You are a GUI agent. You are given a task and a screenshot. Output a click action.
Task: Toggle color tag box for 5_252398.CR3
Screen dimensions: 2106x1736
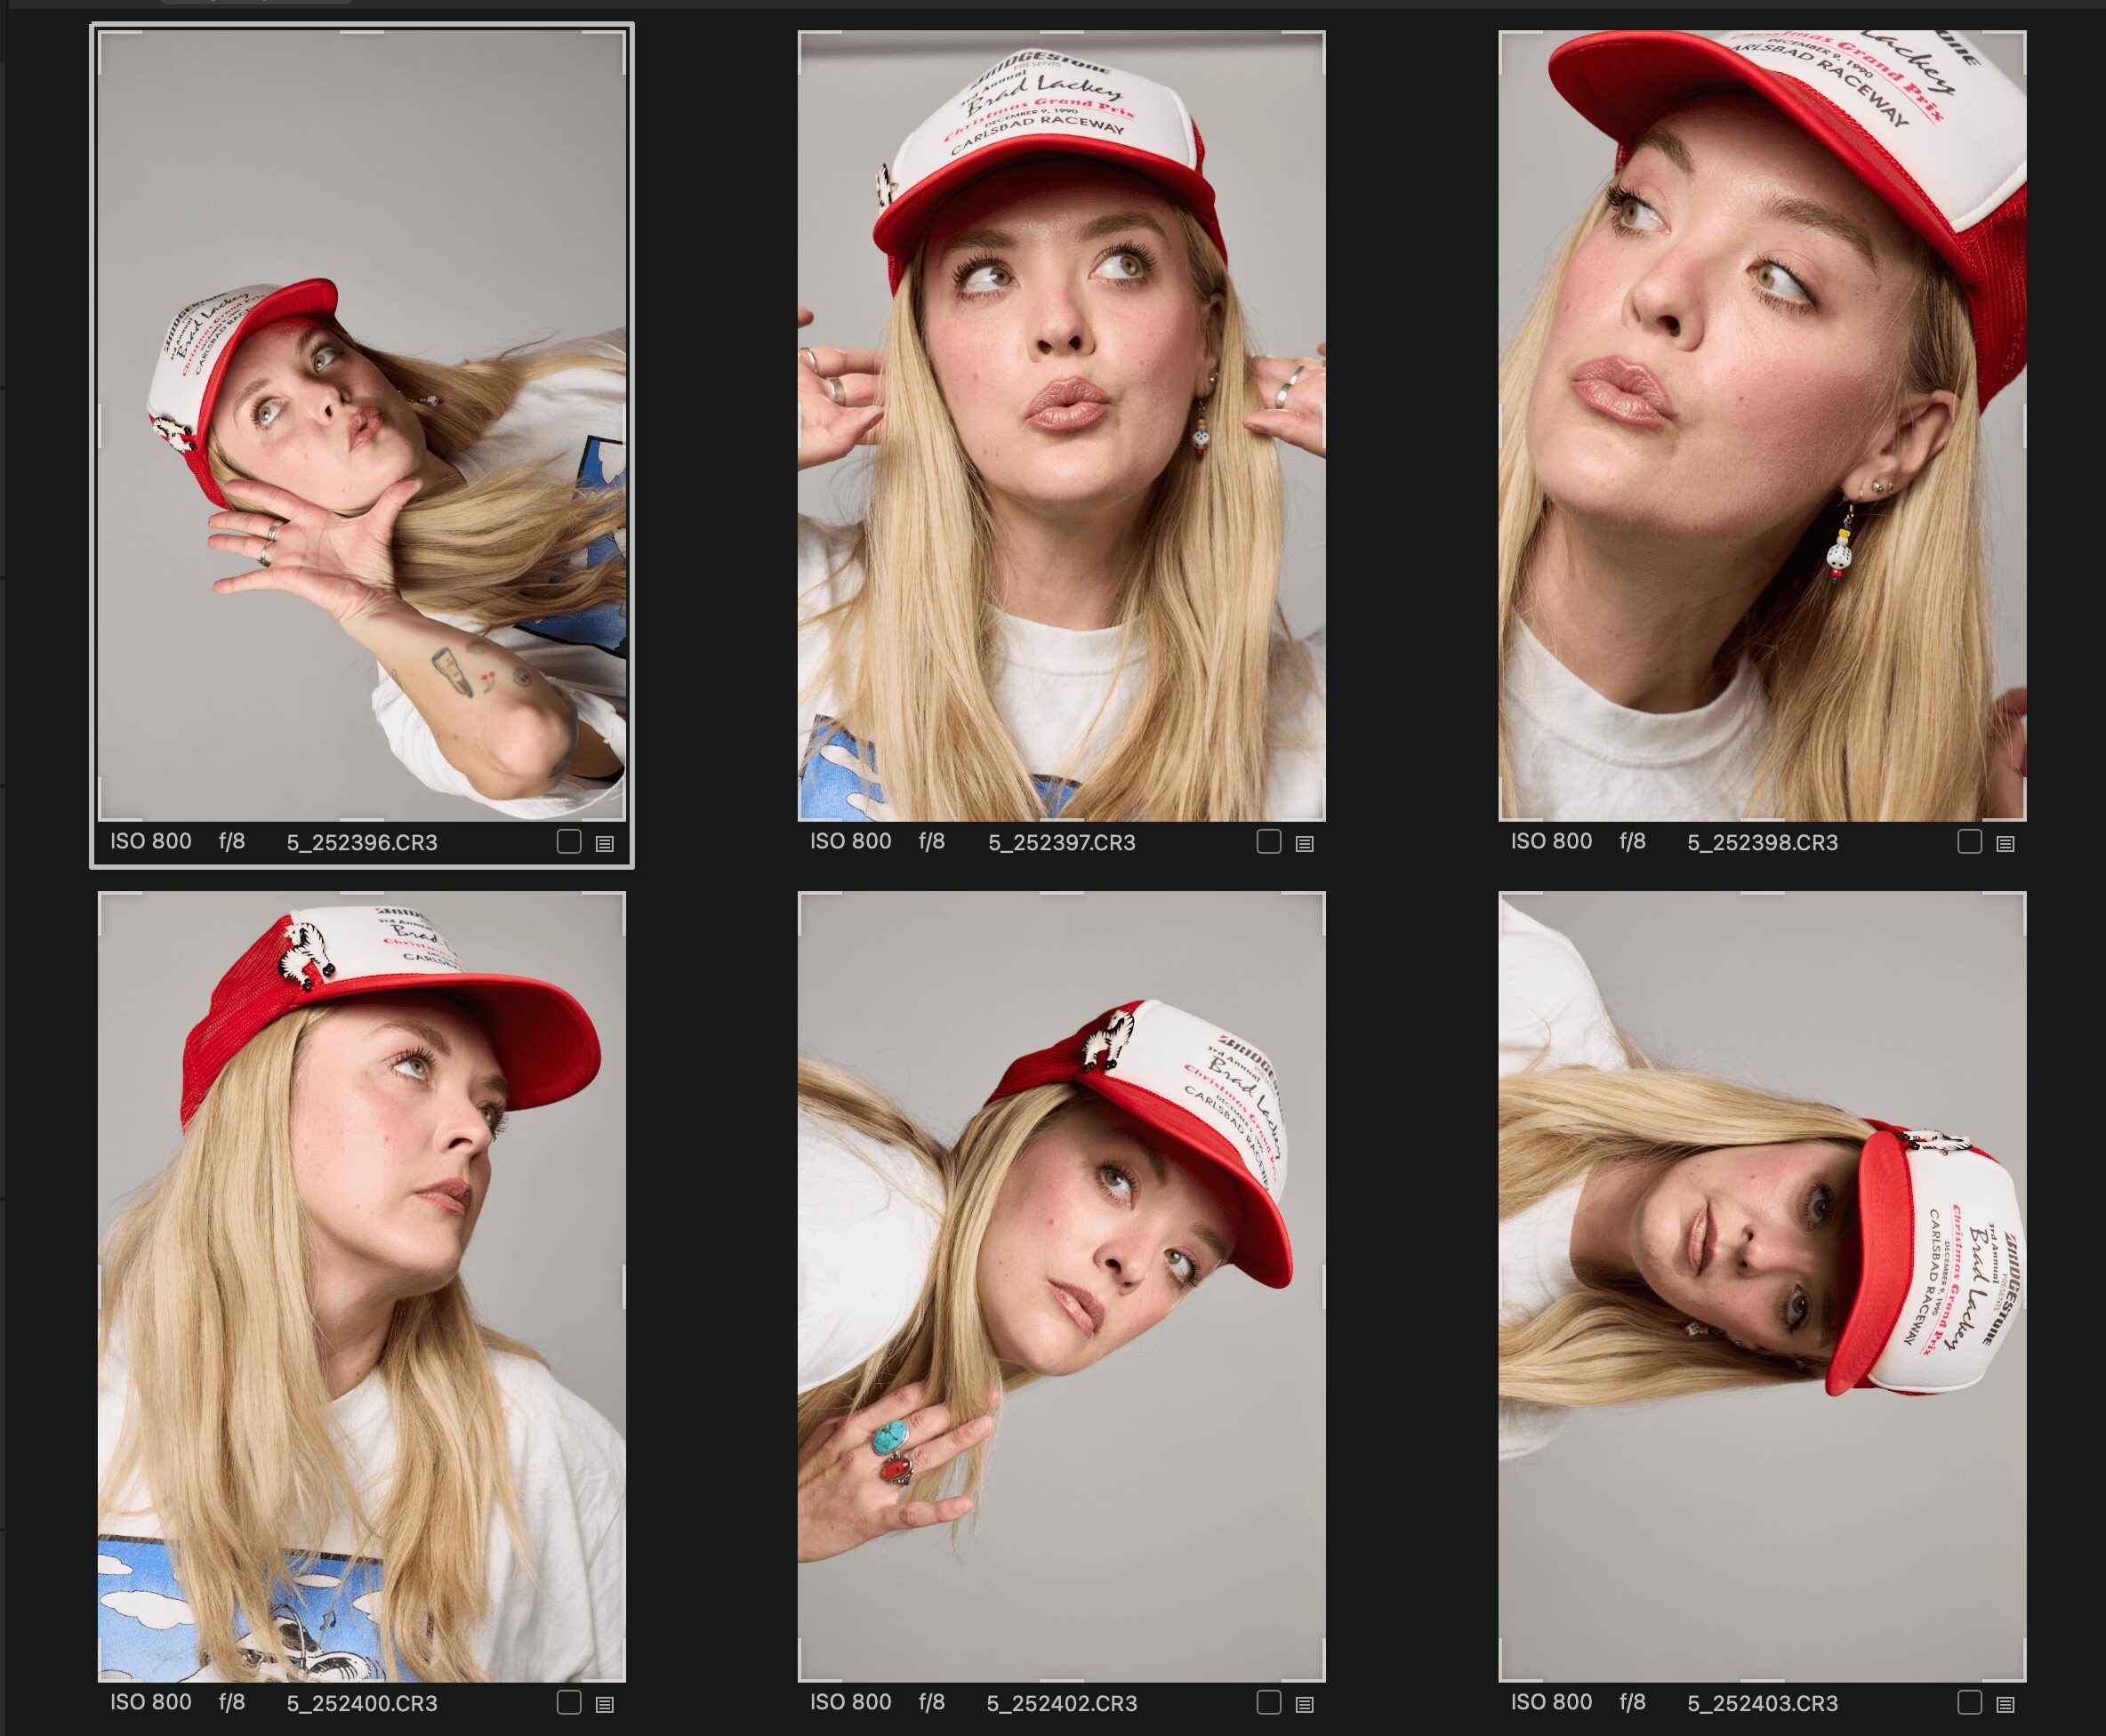click(x=1970, y=842)
